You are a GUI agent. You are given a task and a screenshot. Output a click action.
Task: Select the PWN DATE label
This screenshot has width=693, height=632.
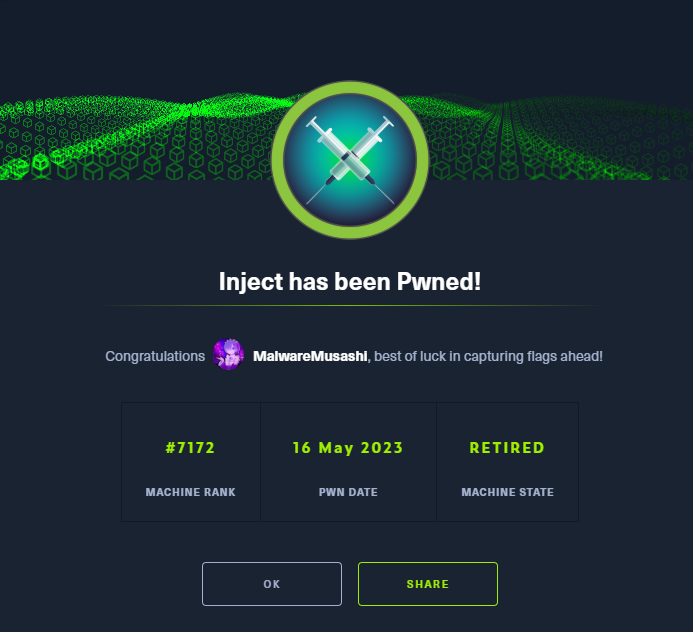coord(348,492)
